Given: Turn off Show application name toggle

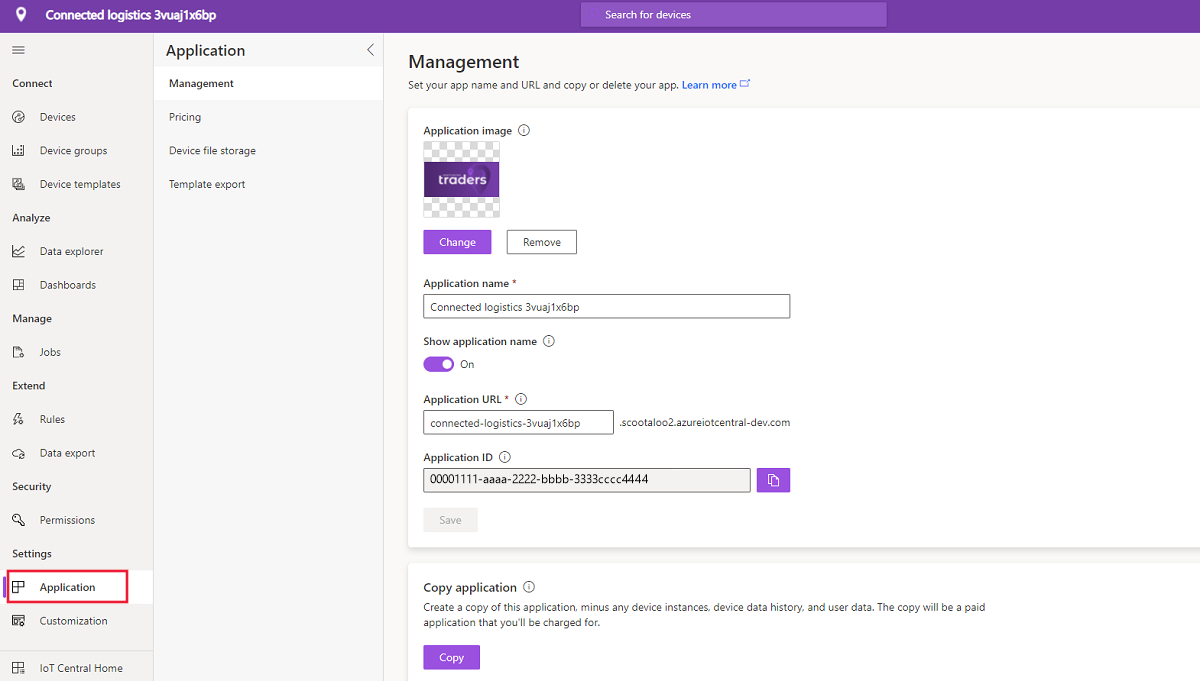Looking at the screenshot, I should (439, 364).
